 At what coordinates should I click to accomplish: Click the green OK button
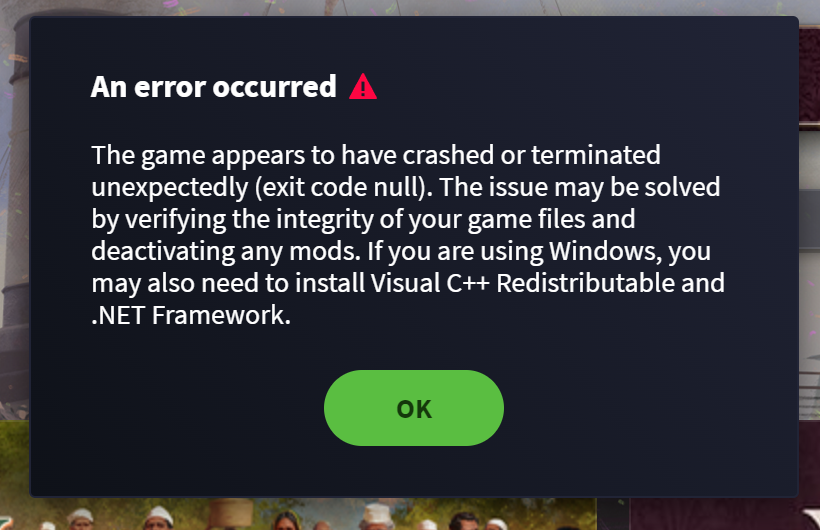coord(414,408)
